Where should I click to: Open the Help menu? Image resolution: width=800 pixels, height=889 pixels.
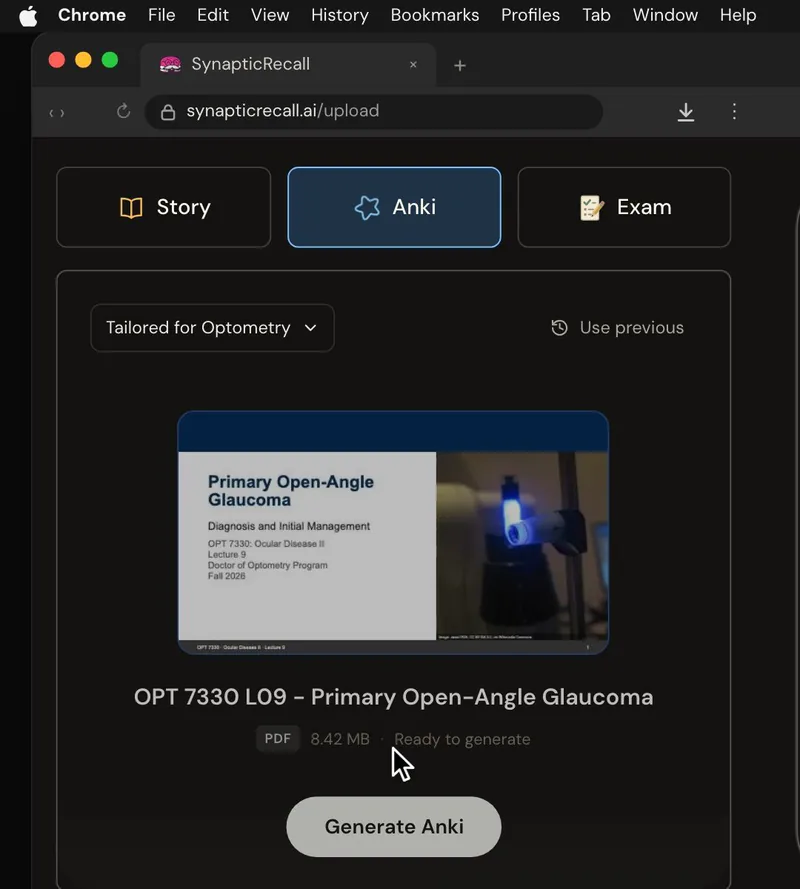pos(738,15)
